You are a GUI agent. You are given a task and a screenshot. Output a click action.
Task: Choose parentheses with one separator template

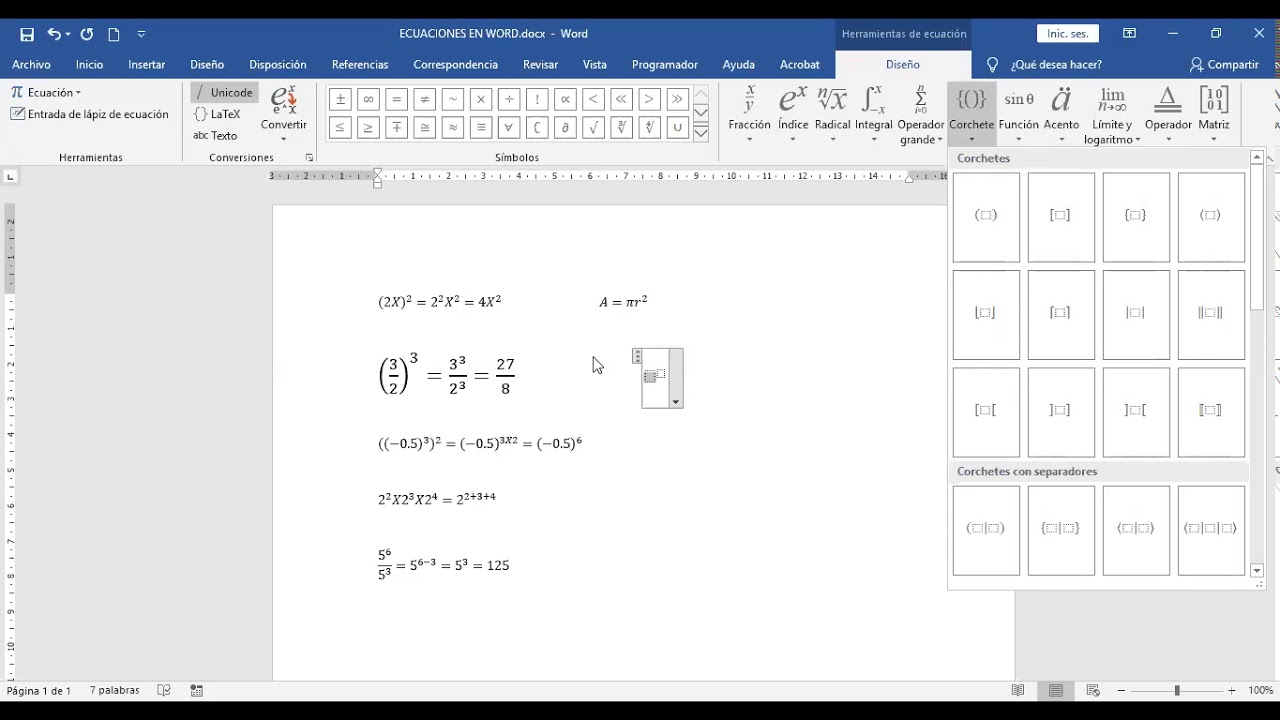[986, 531]
